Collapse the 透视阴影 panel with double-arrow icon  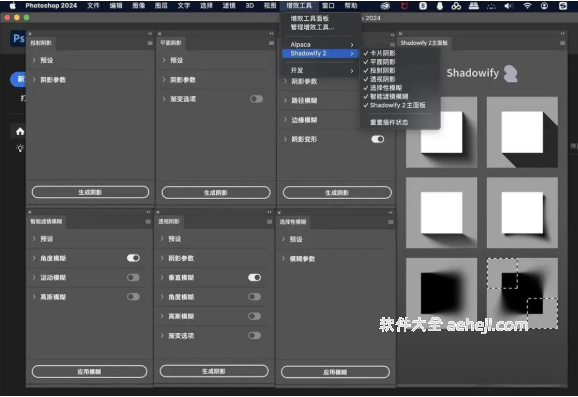tap(269, 212)
